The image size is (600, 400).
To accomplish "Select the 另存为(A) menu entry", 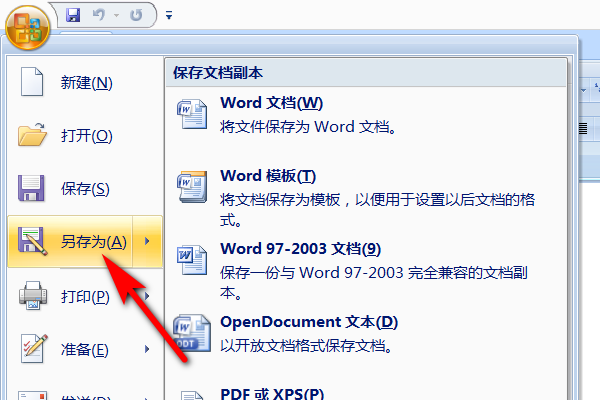I will coord(70,242).
